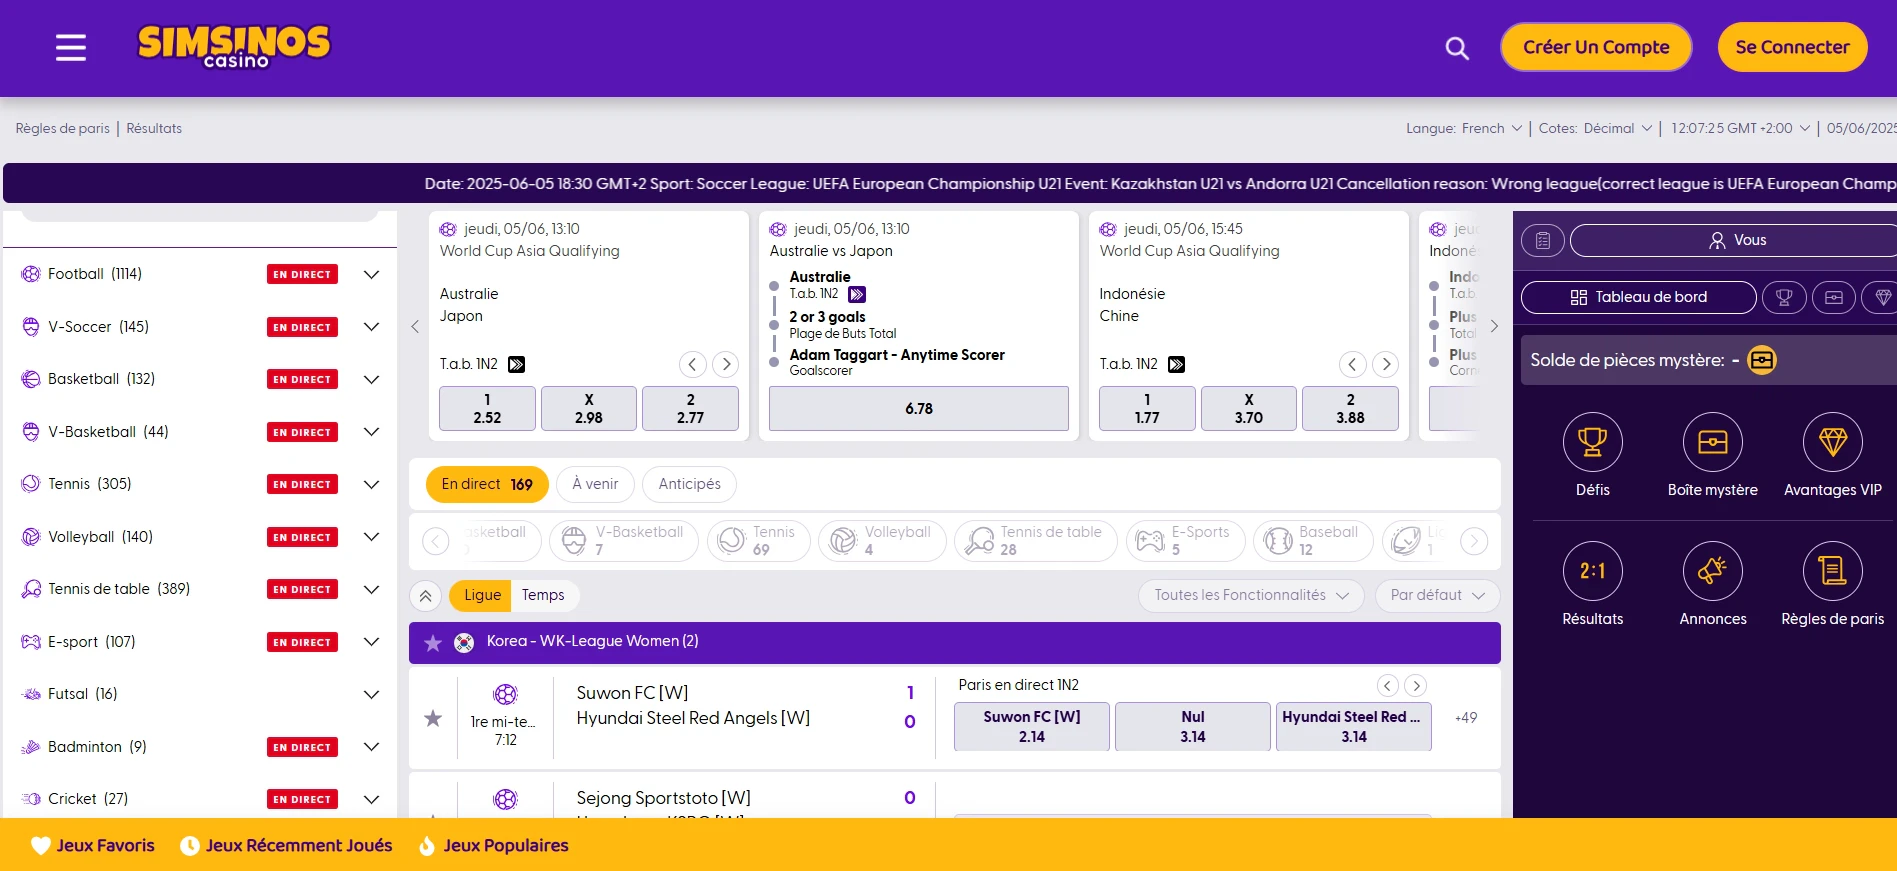
Task: Select odds 3.88 for Chine win
Action: pos(1350,409)
